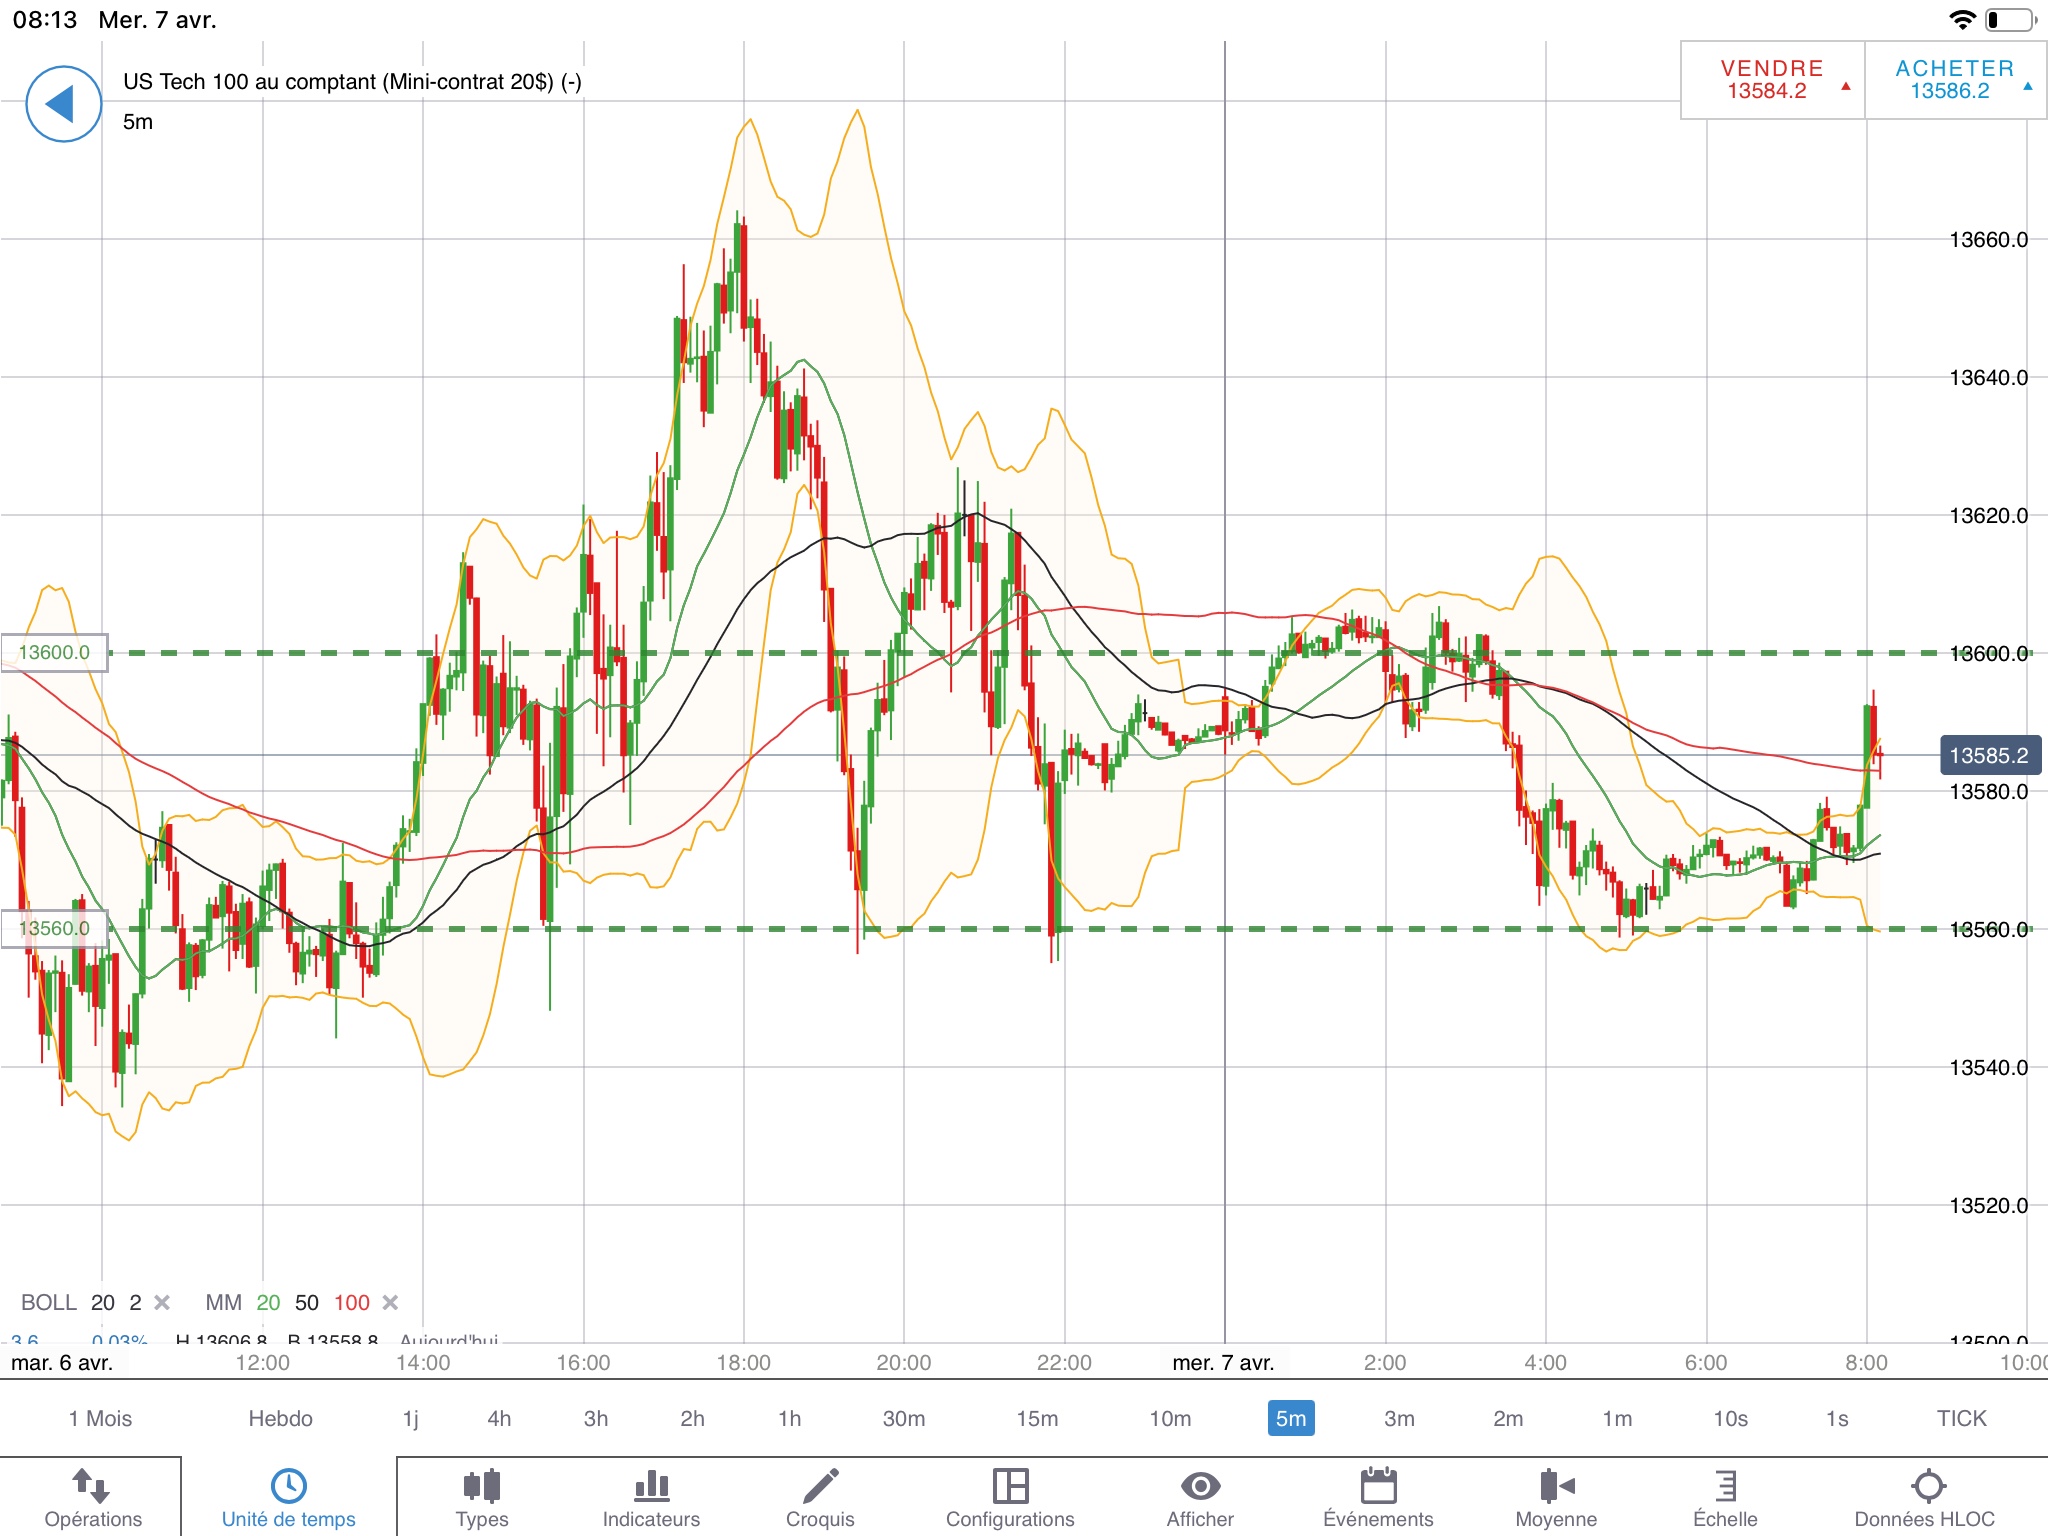This screenshot has height=1536, width=2048.
Task: Choose the TICK timeframe
Action: [x=1961, y=1418]
